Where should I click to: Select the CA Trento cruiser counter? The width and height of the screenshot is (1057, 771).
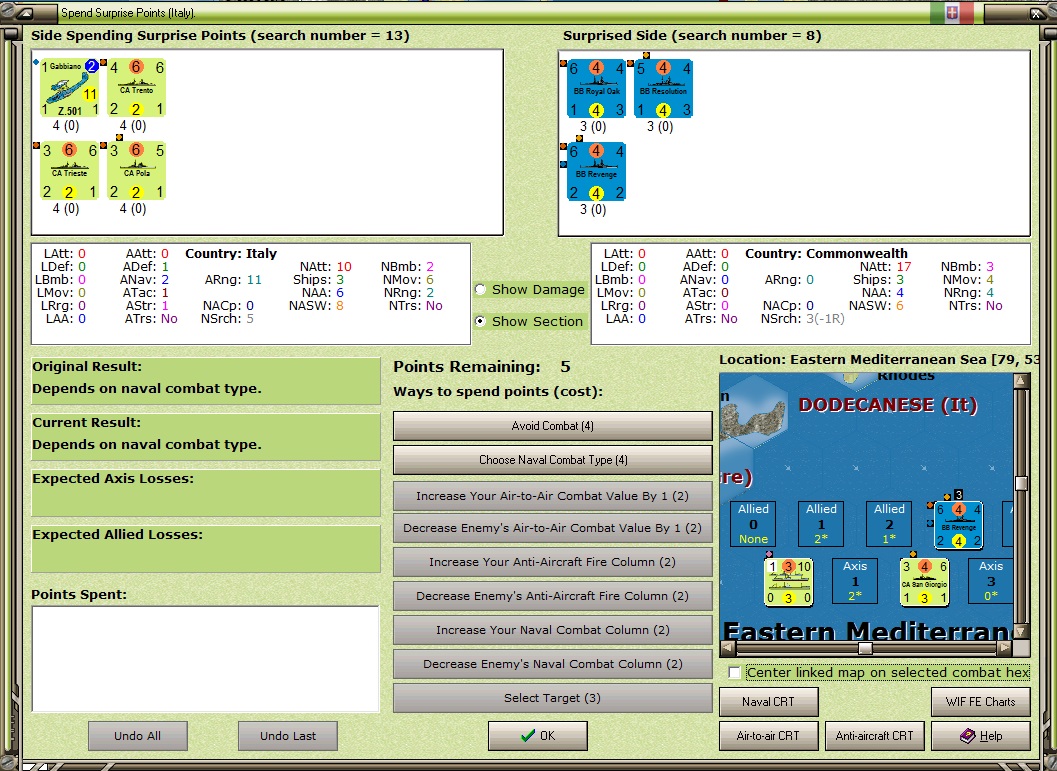pyautogui.click(x=136, y=88)
